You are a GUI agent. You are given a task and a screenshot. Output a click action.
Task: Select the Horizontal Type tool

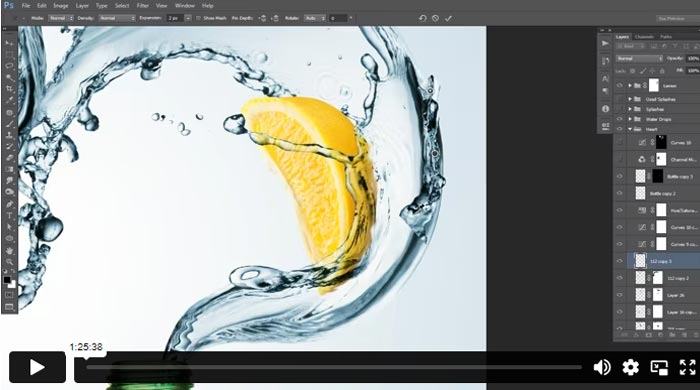tap(9, 216)
